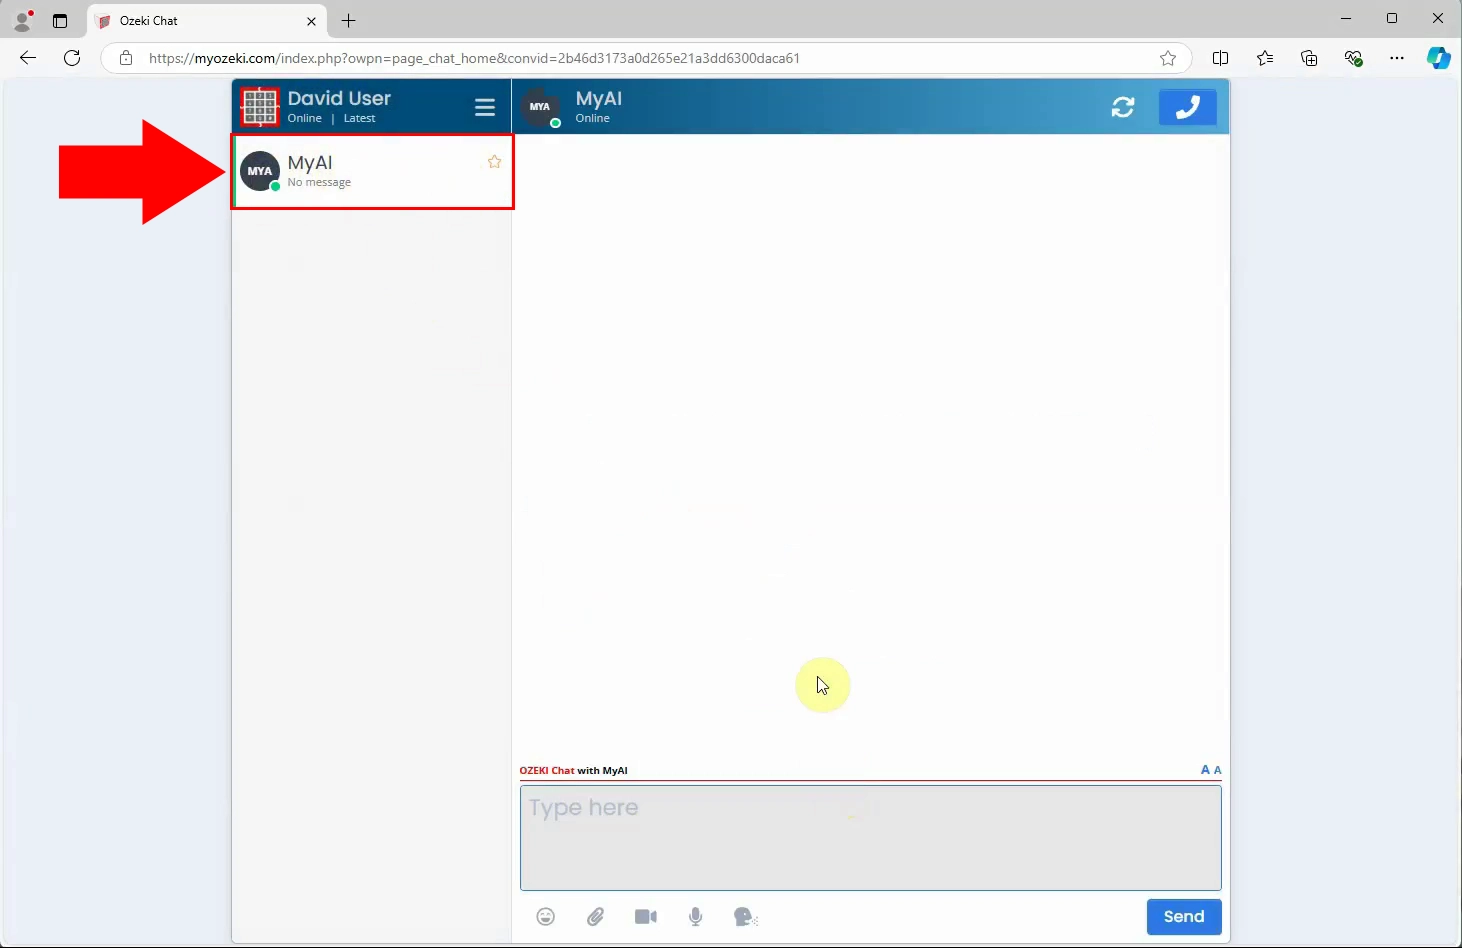Open the browser Favorites list
This screenshot has height=948, width=1462.
pyautogui.click(x=1265, y=58)
